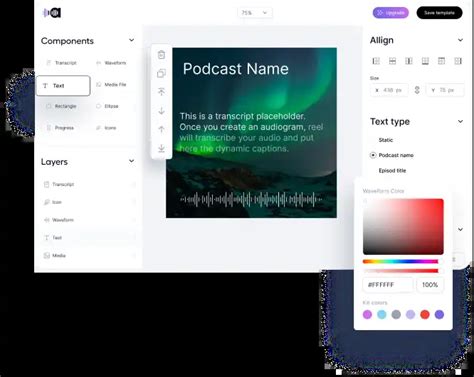Expand the section chevron right of the color picker

(460, 229)
